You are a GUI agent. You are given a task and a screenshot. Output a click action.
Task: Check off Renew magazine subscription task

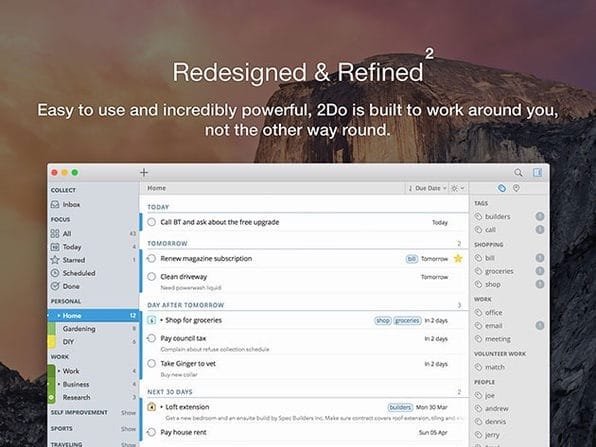click(x=151, y=258)
